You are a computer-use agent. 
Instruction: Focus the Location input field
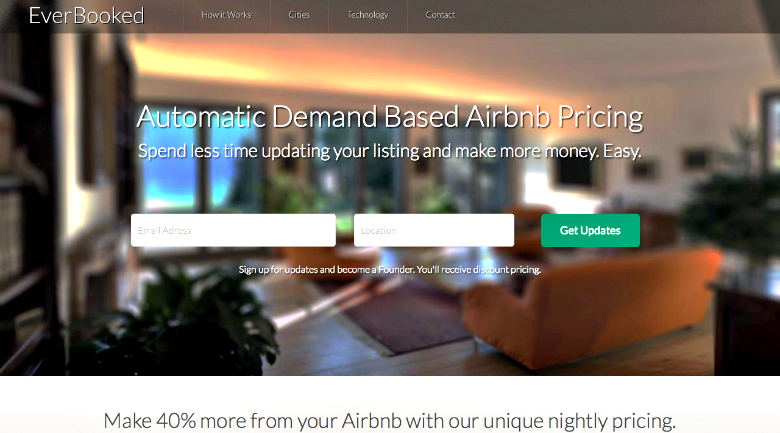coord(434,230)
